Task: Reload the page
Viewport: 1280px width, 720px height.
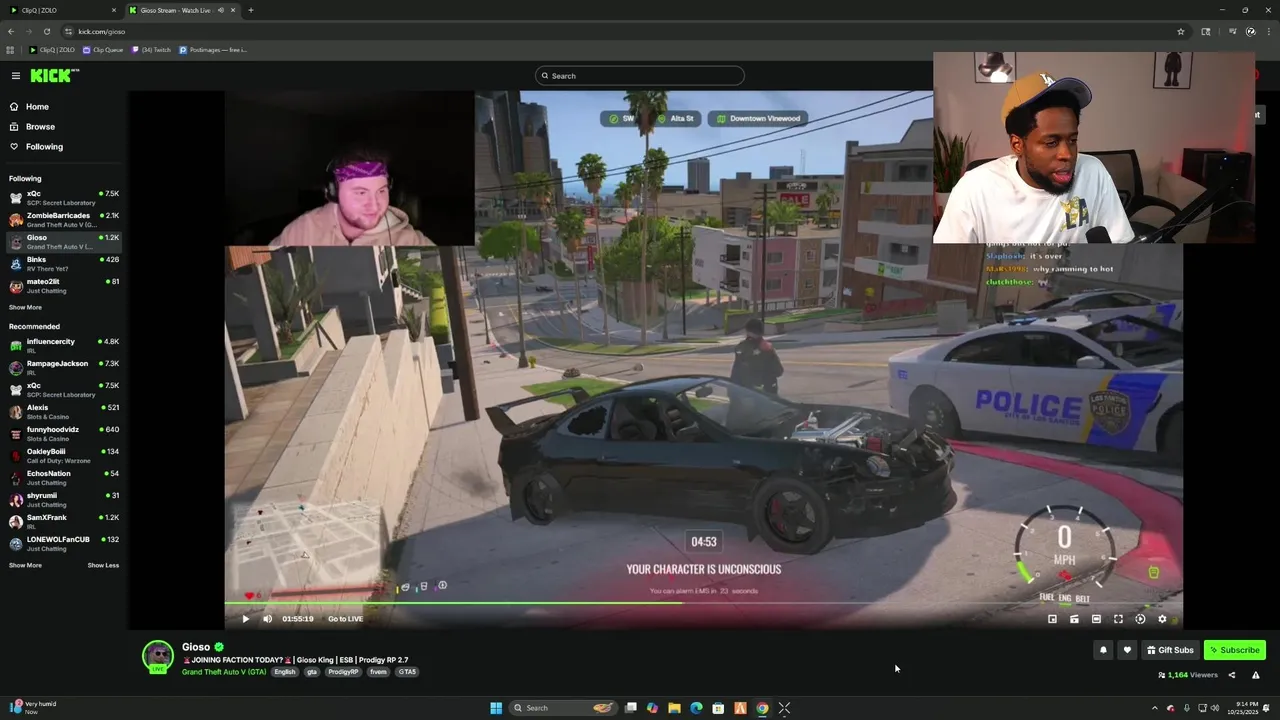Action: (46, 31)
